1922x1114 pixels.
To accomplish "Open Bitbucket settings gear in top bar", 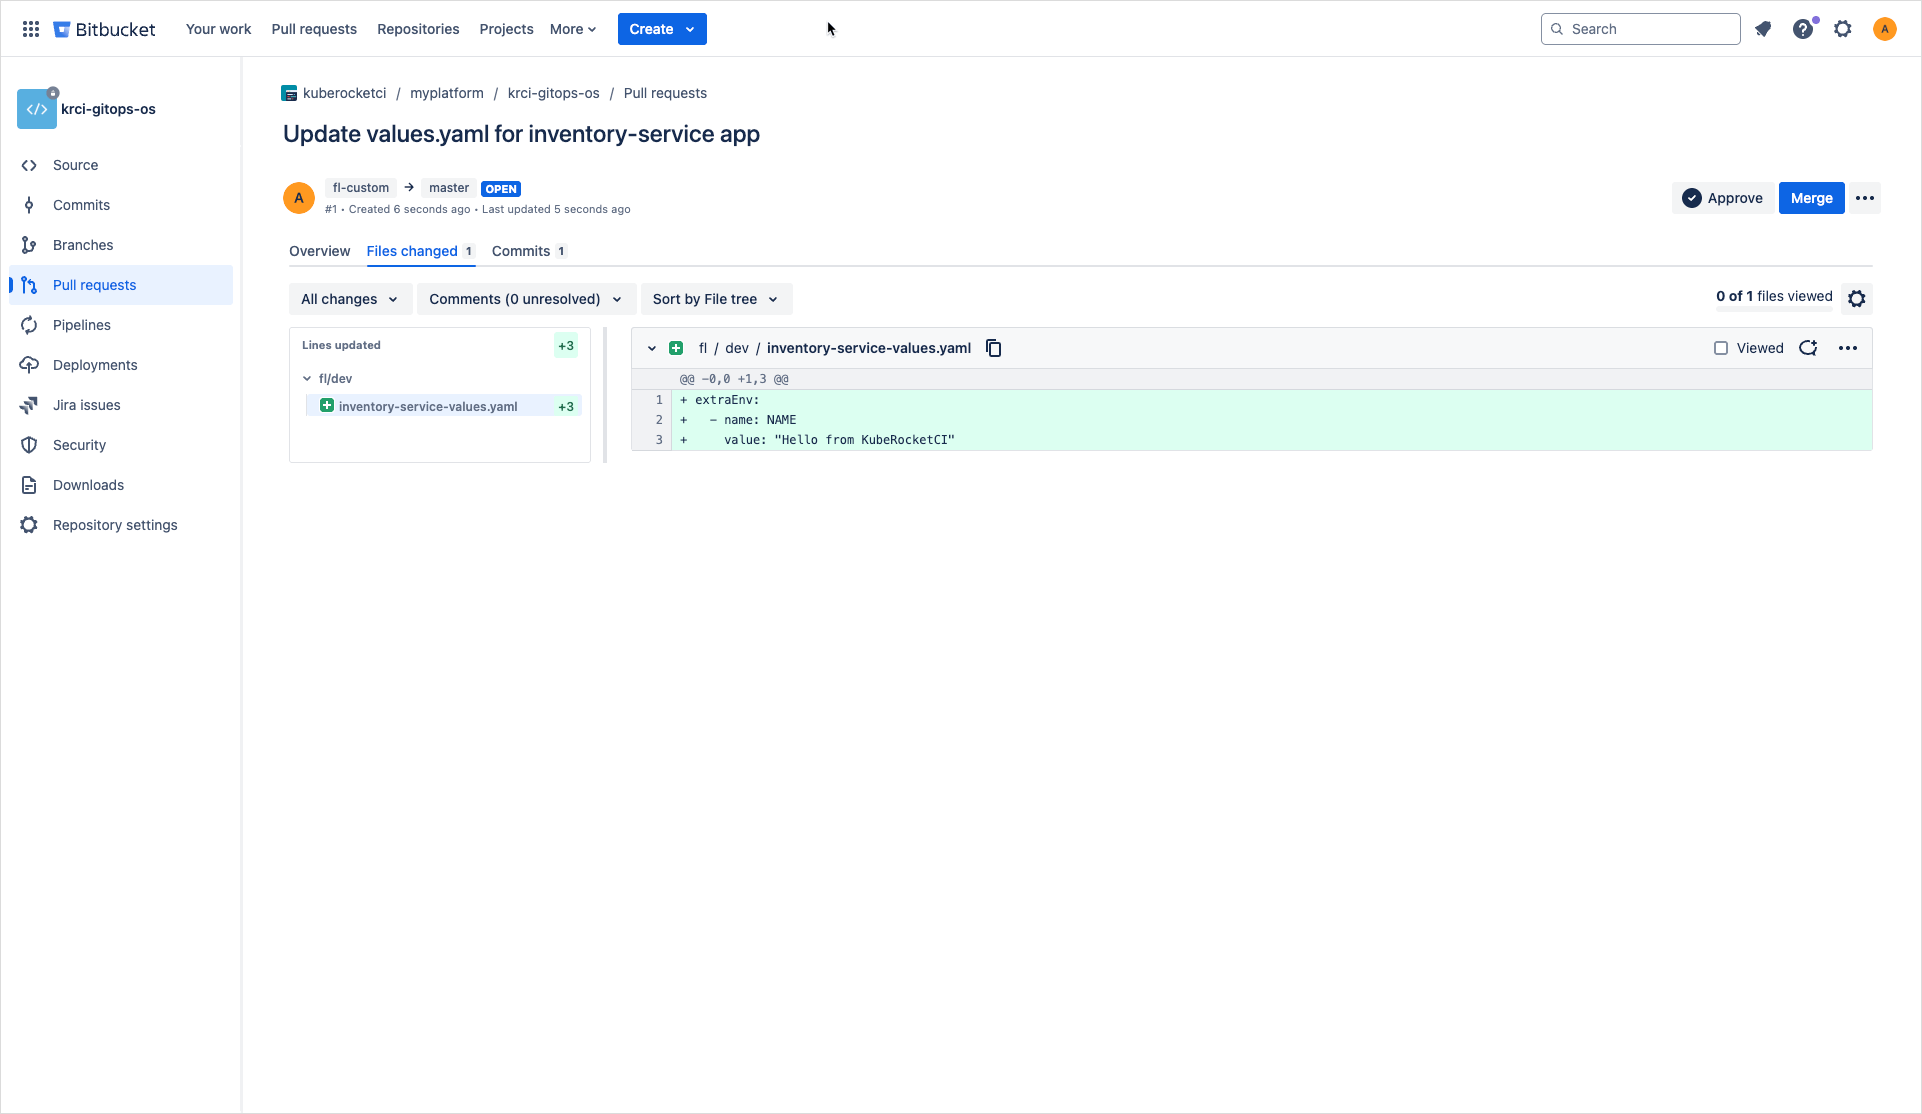I will point(1843,29).
